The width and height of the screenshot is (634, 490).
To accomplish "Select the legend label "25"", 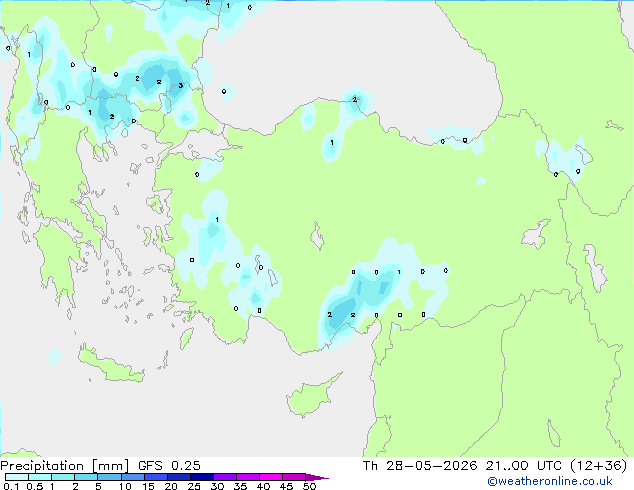I will click(194, 486).
